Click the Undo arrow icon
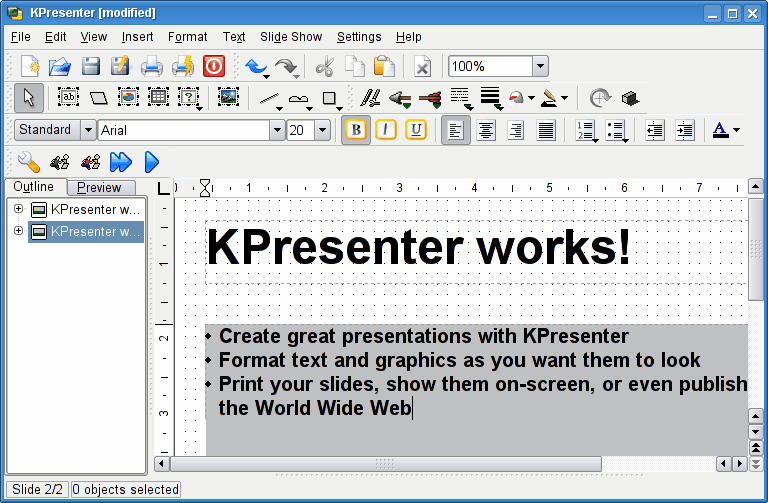768x503 pixels. [255, 67]
